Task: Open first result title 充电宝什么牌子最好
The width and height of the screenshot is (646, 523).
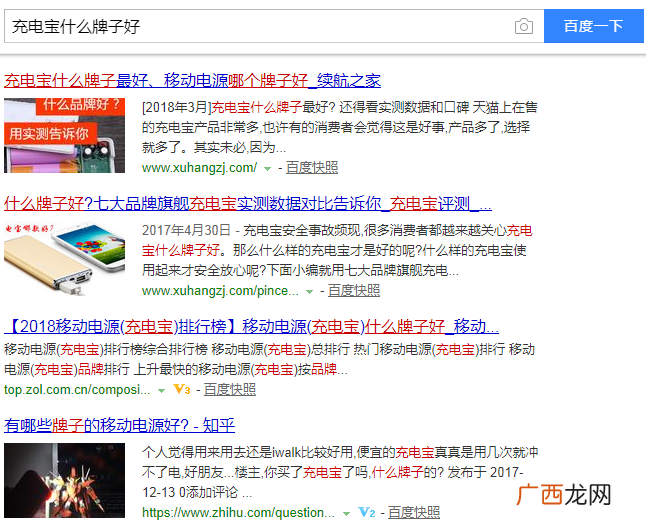Action: click(192, 80)
